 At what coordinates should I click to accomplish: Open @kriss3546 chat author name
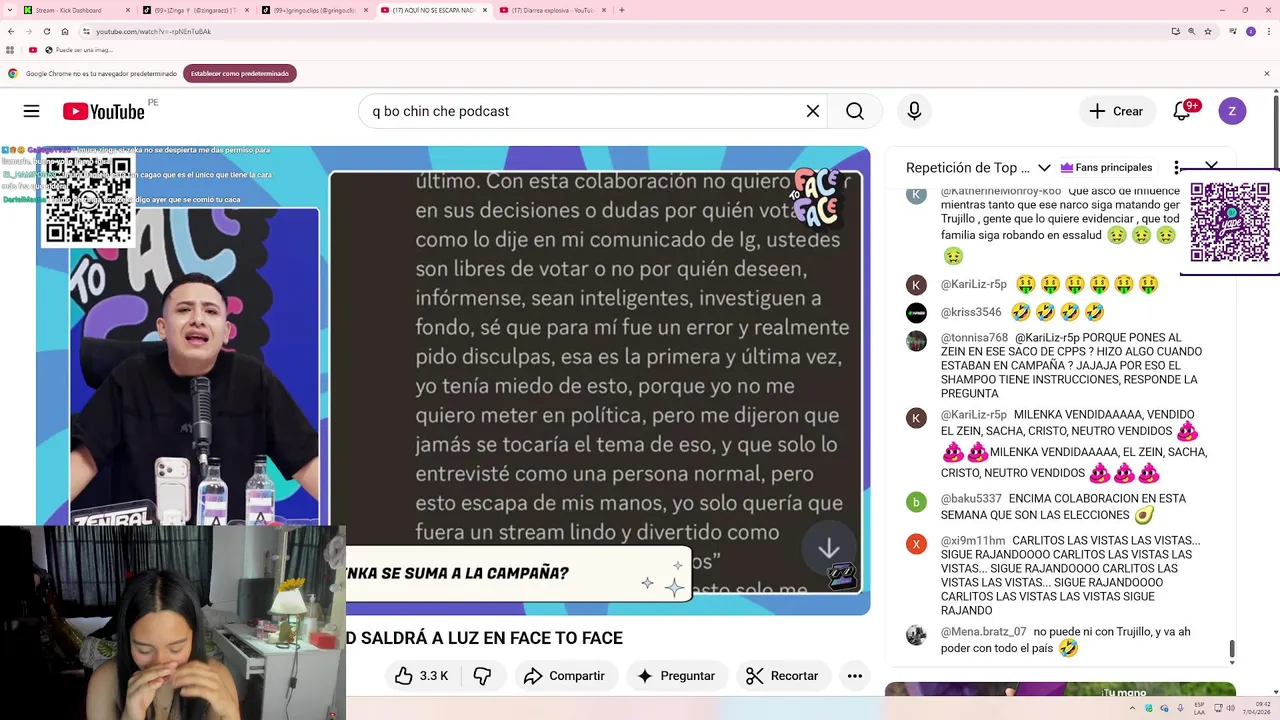click(x=971, y=312)
